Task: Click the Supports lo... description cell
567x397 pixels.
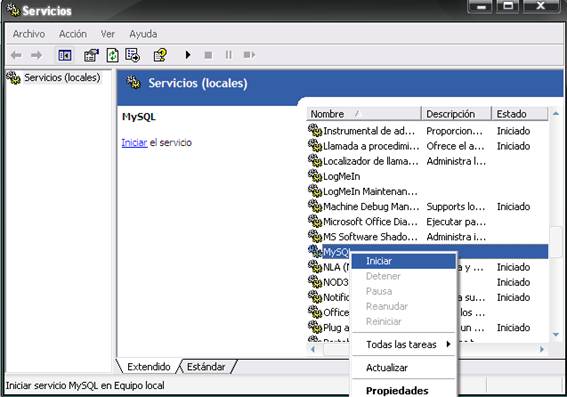Action: pos(455,206)
